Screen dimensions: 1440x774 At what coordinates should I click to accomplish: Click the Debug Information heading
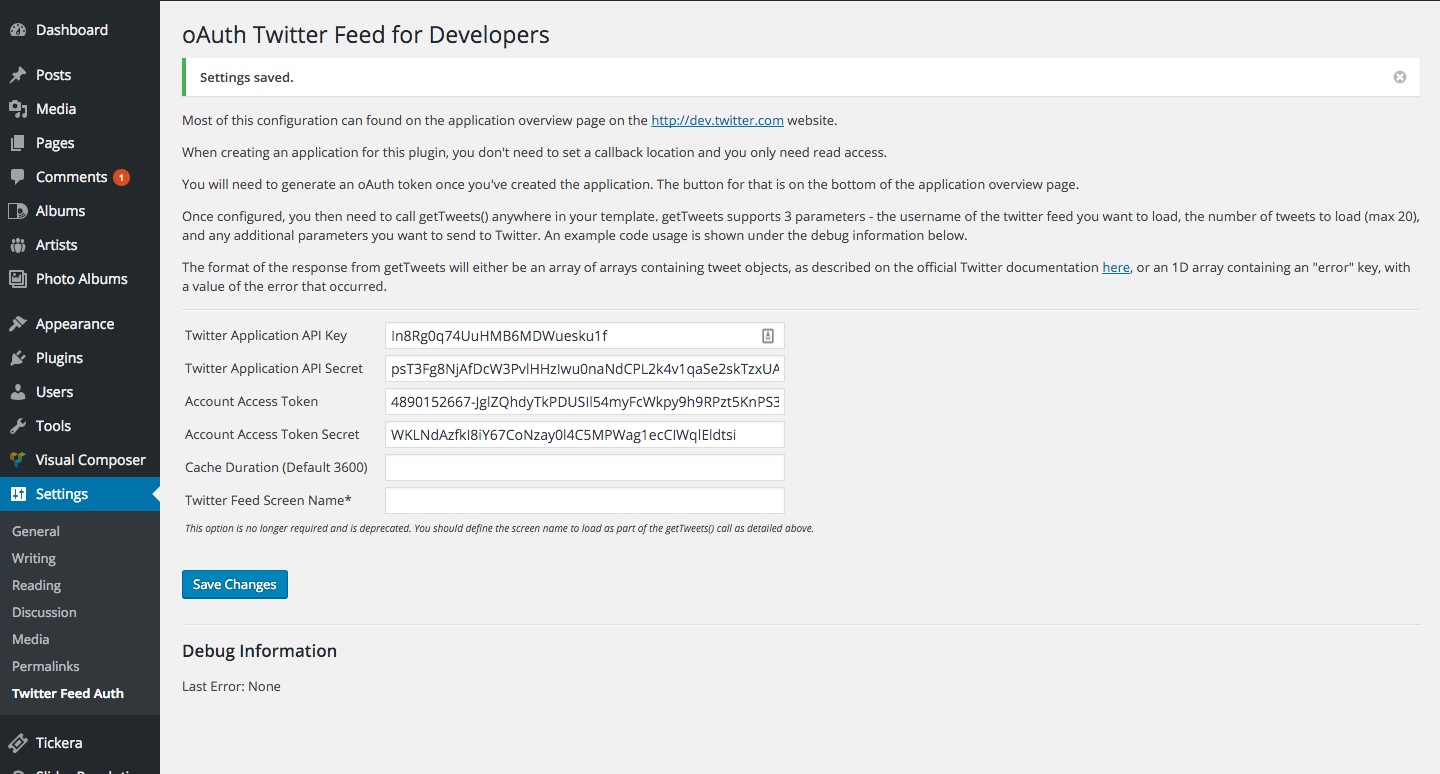pos(259,651)
